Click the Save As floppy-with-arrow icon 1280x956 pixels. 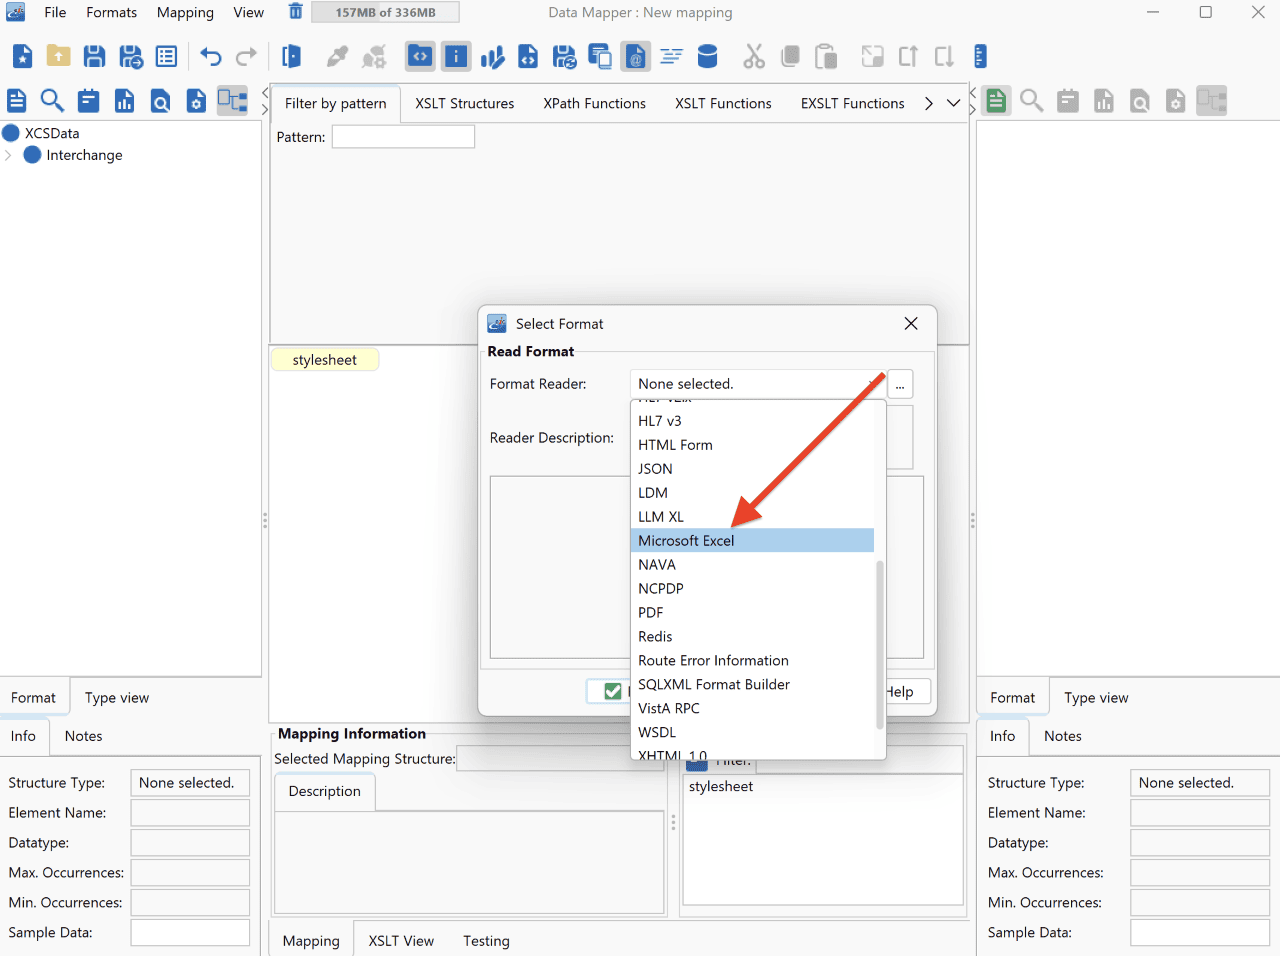131,56
